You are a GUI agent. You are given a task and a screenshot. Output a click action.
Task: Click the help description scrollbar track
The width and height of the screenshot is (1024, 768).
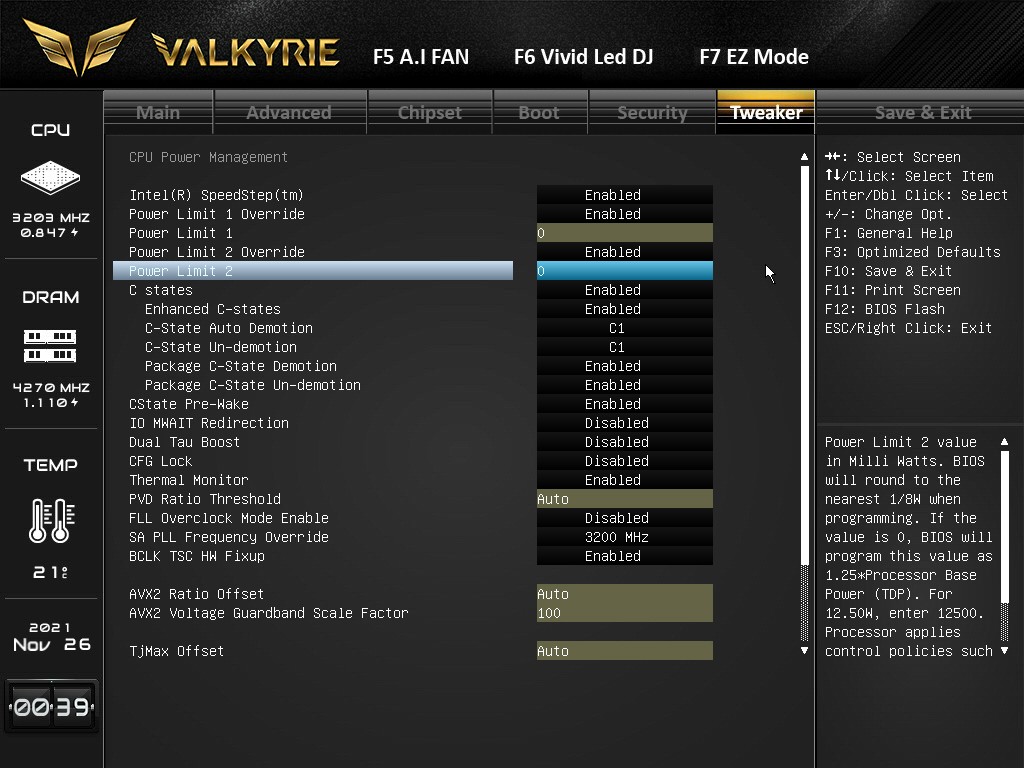(1004, 546)
